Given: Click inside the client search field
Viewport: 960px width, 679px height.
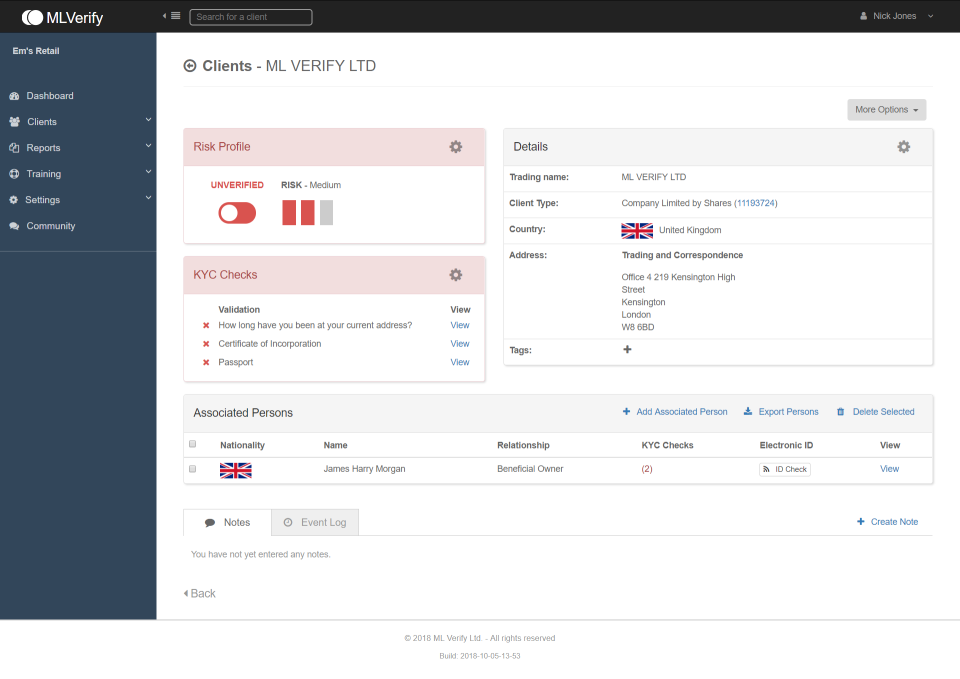Looking at the screenshot, I should (x=250, y=16).
